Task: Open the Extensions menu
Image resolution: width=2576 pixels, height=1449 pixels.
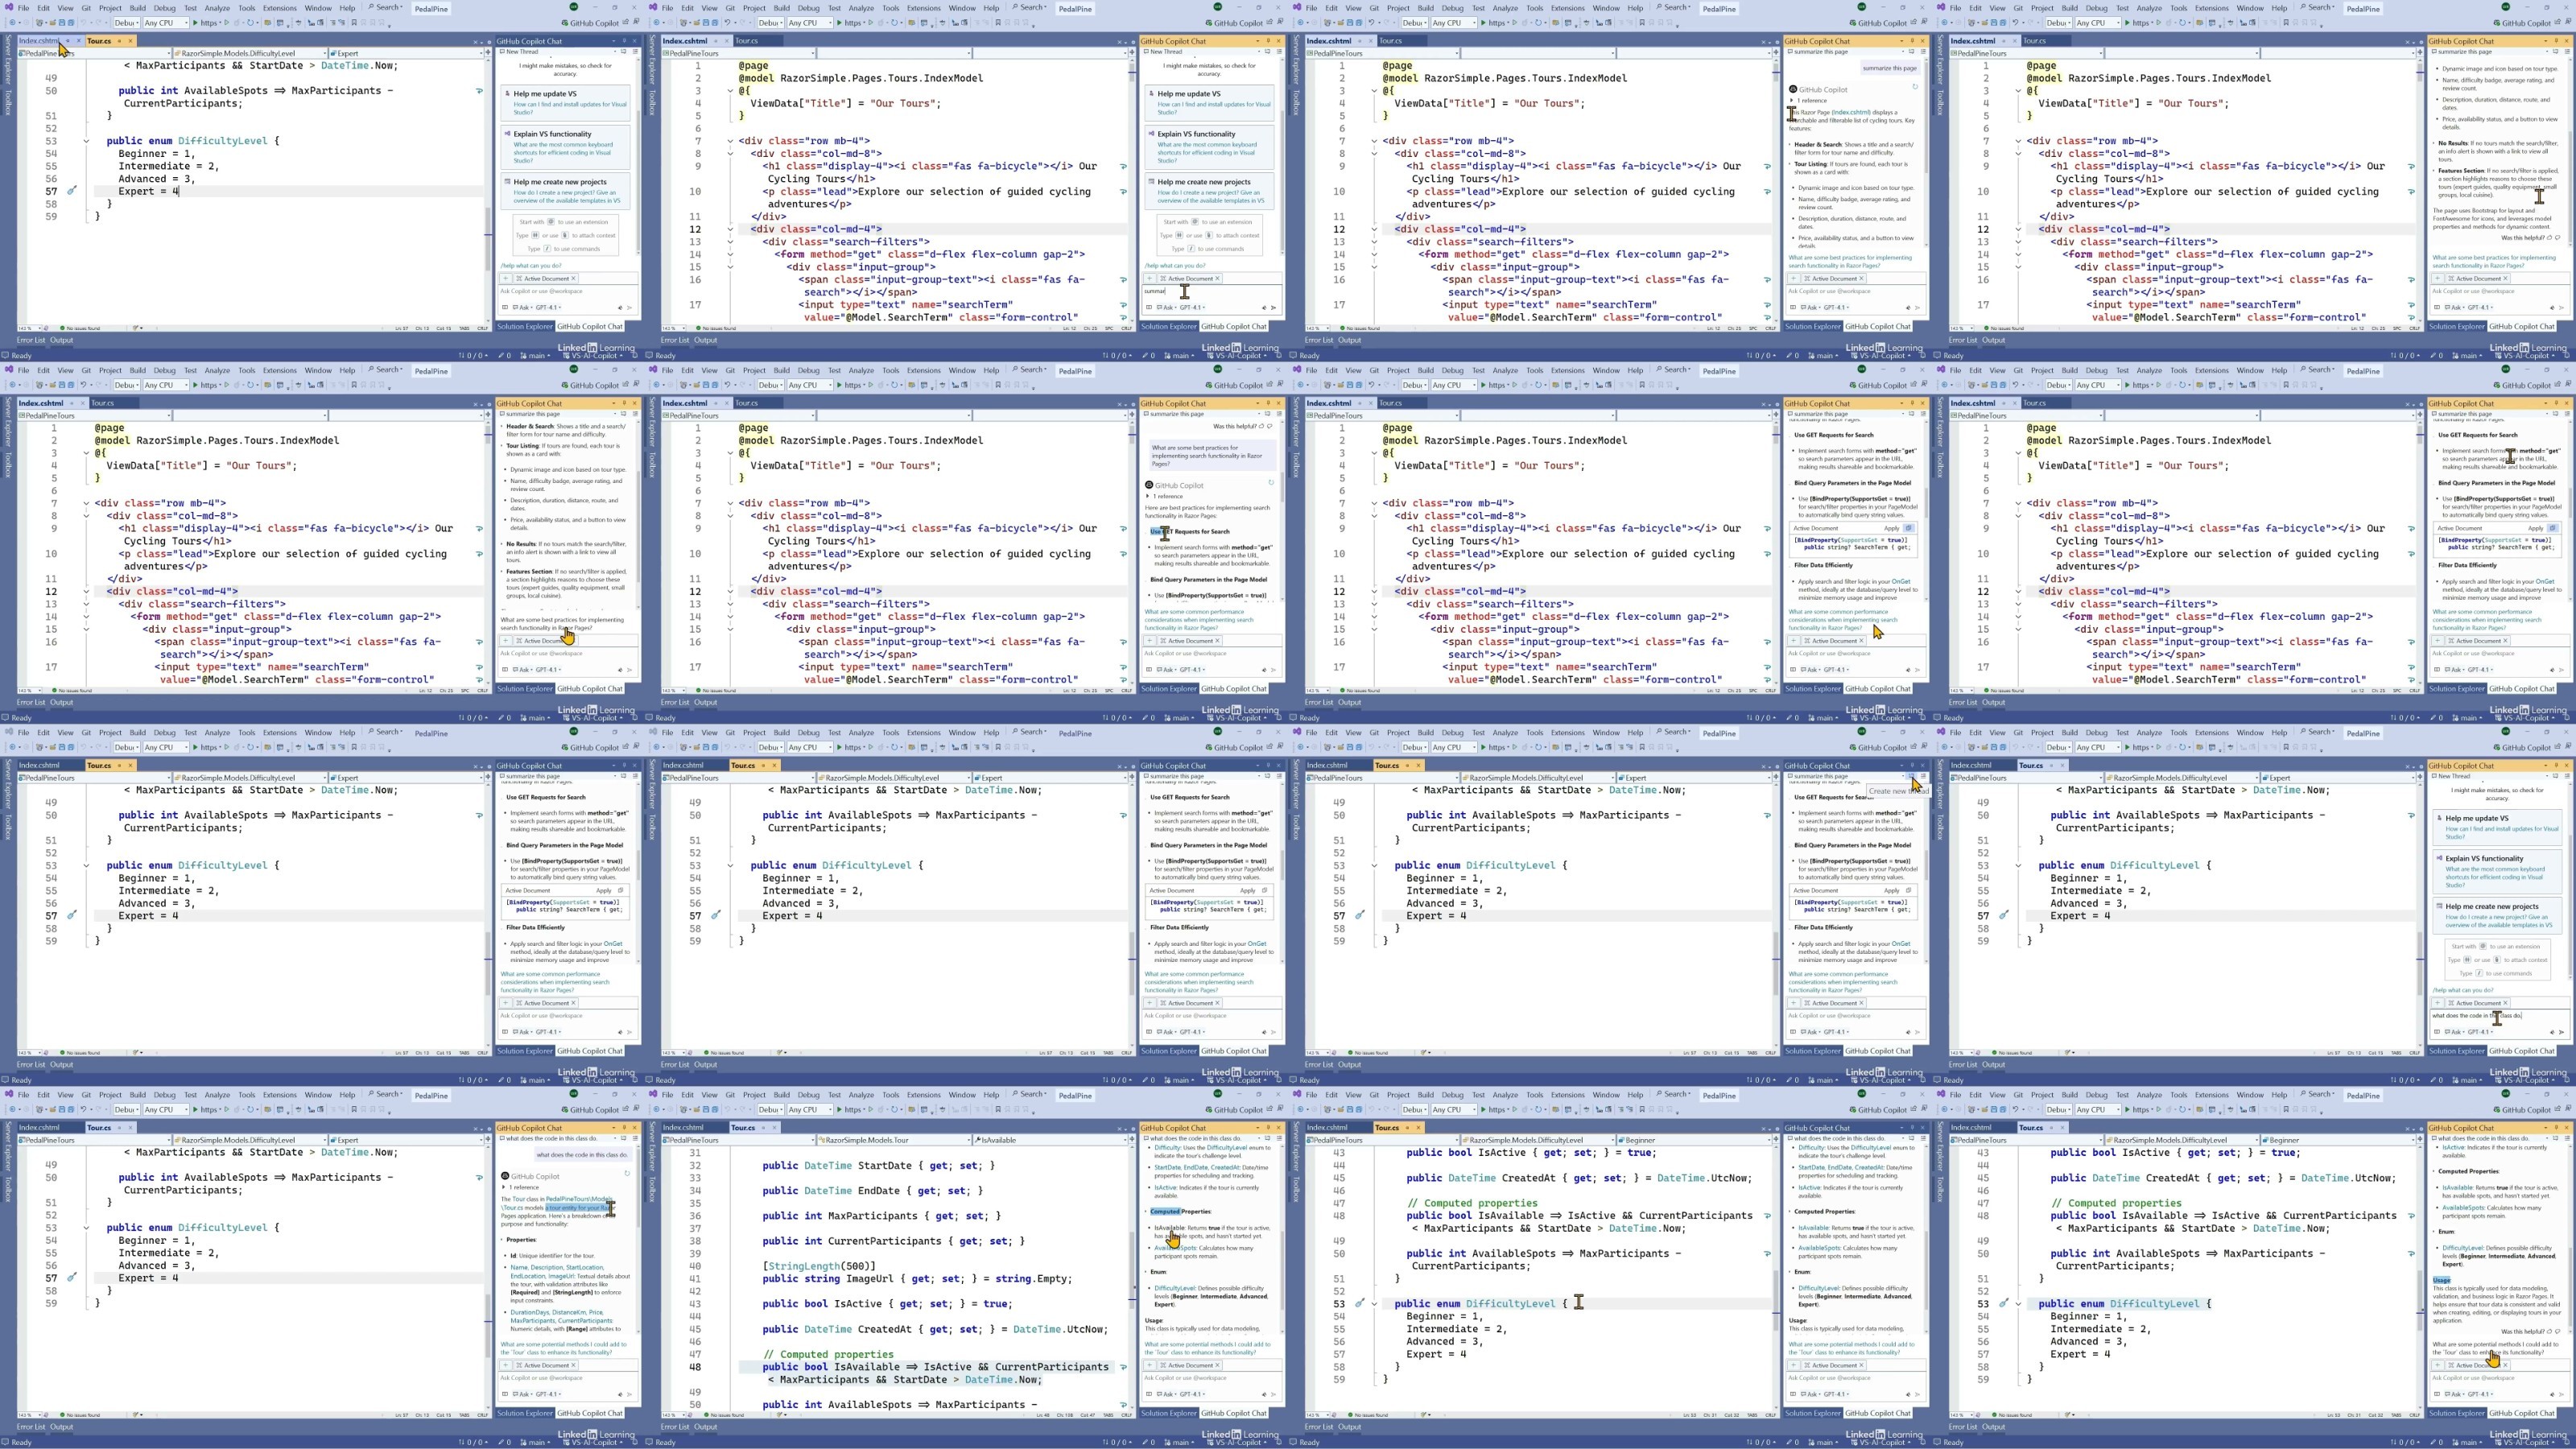Action: click(279, 7)
